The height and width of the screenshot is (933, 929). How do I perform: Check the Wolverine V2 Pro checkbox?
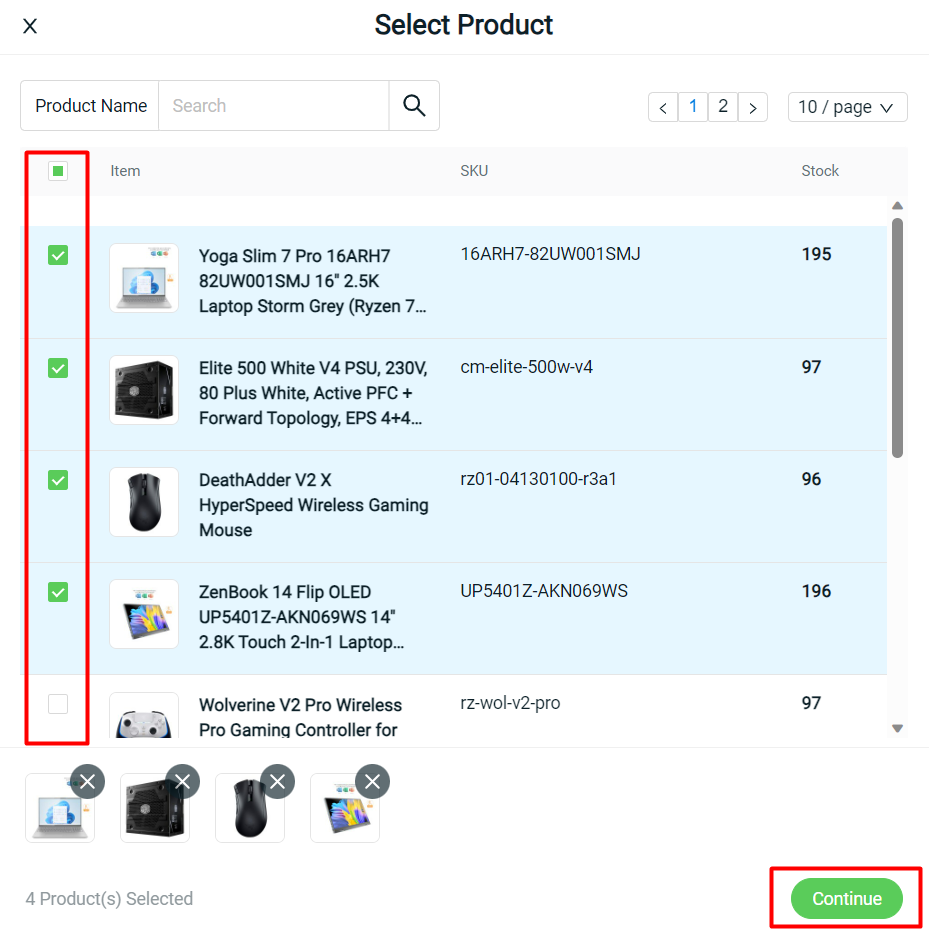point(58,704)
